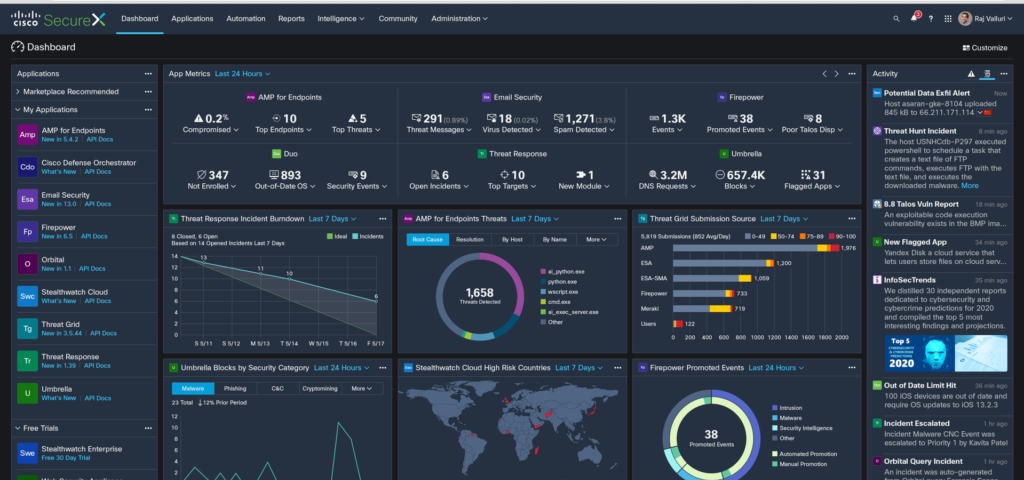Screen dimensions: 1024x480
Task: Expand Compromised metric dropdown
Action: [211, 130]
